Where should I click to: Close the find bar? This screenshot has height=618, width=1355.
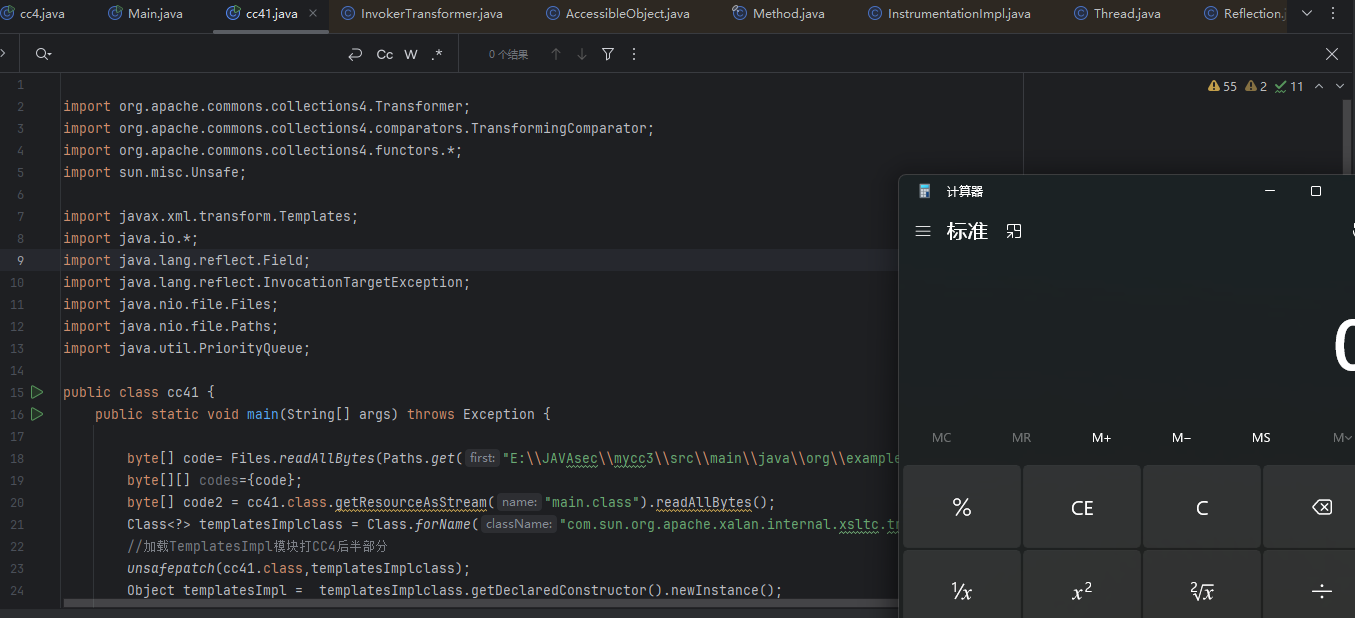point(1332,54)
